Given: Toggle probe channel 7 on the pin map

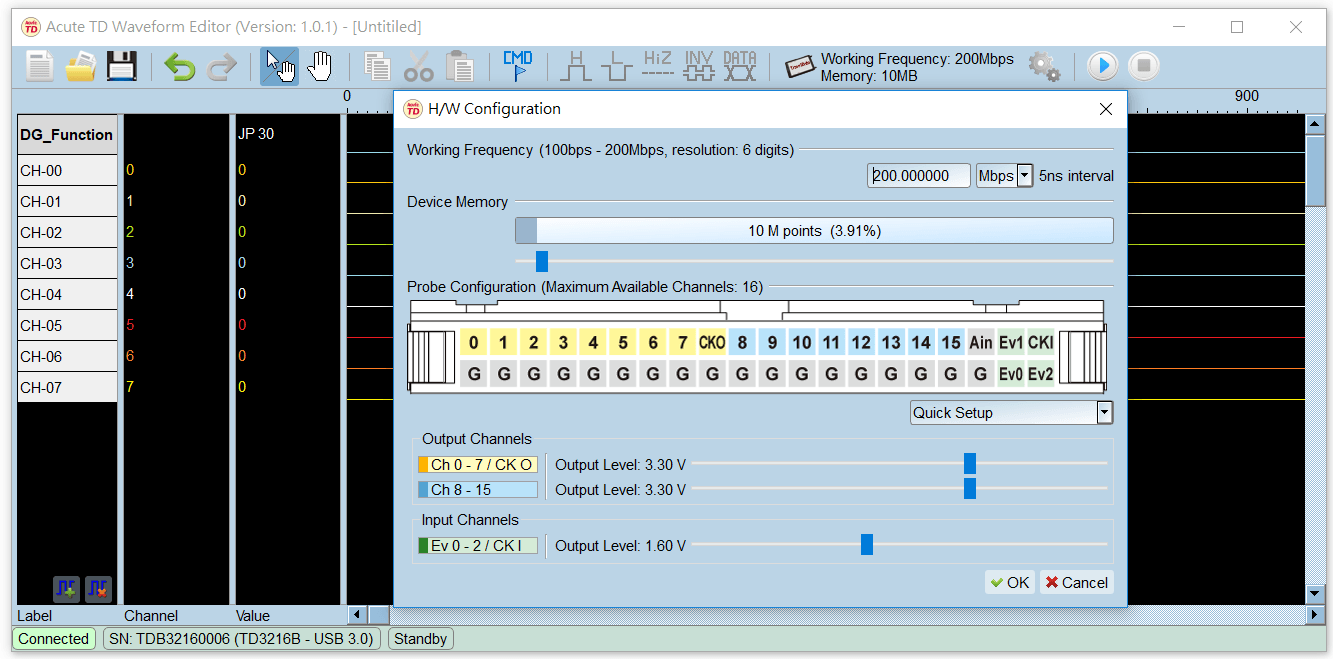Looking at the screenshot, I should (682, 342).
